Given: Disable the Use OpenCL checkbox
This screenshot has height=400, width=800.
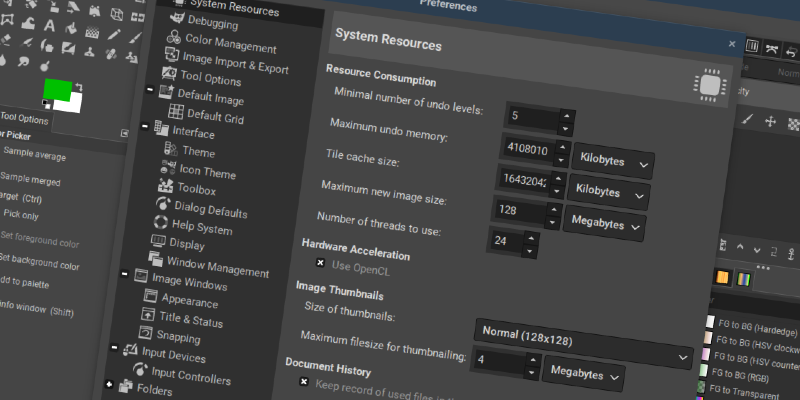Looking at the screenshot, I should (x=320, y=263).
